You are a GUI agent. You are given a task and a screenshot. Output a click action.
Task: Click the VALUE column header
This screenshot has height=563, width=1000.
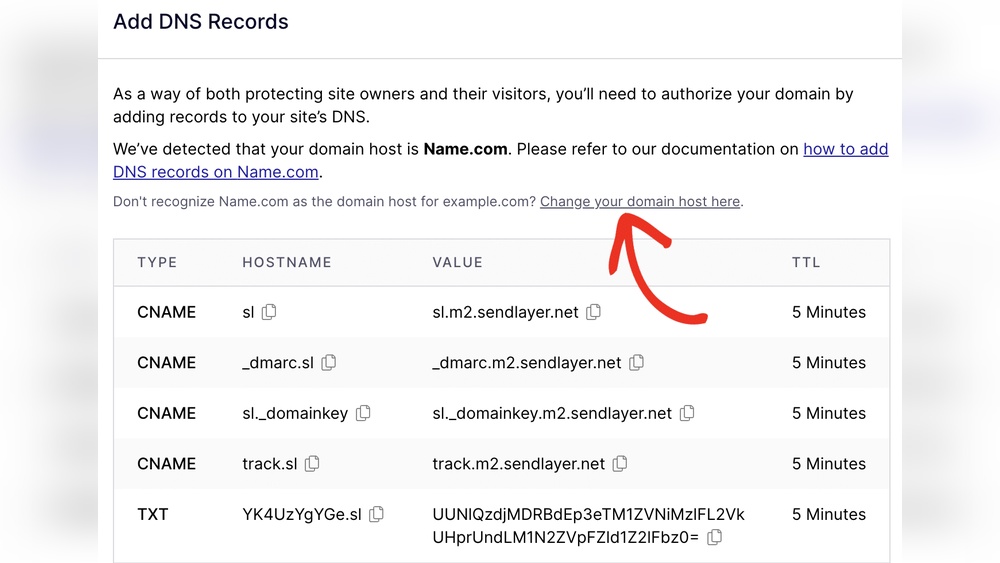457,262
